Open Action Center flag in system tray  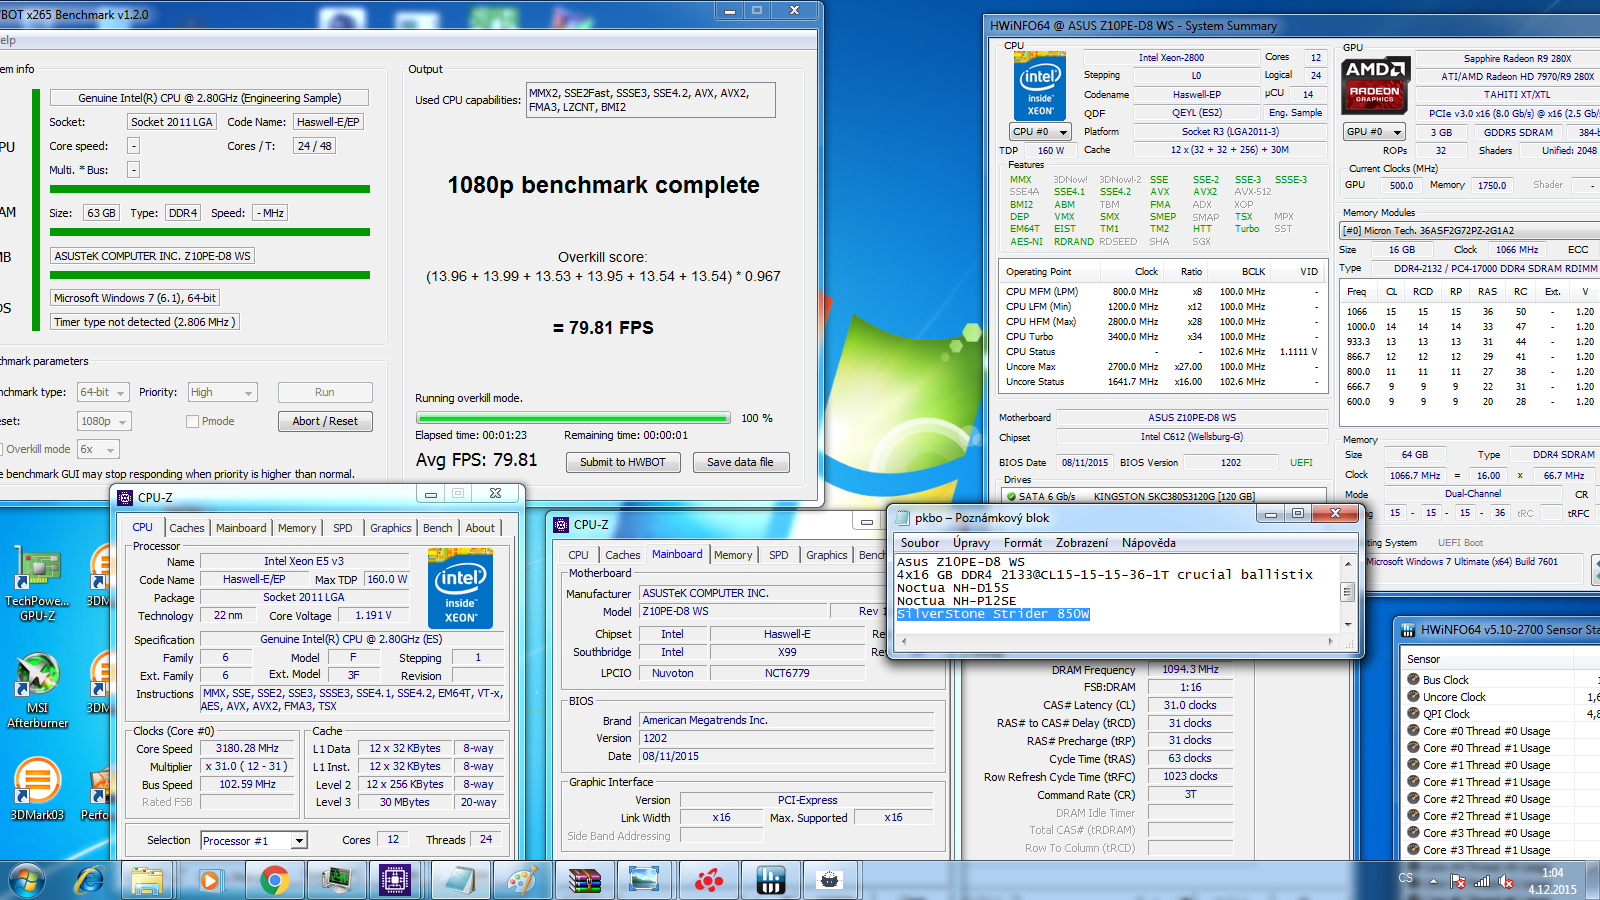[1458, 881]
